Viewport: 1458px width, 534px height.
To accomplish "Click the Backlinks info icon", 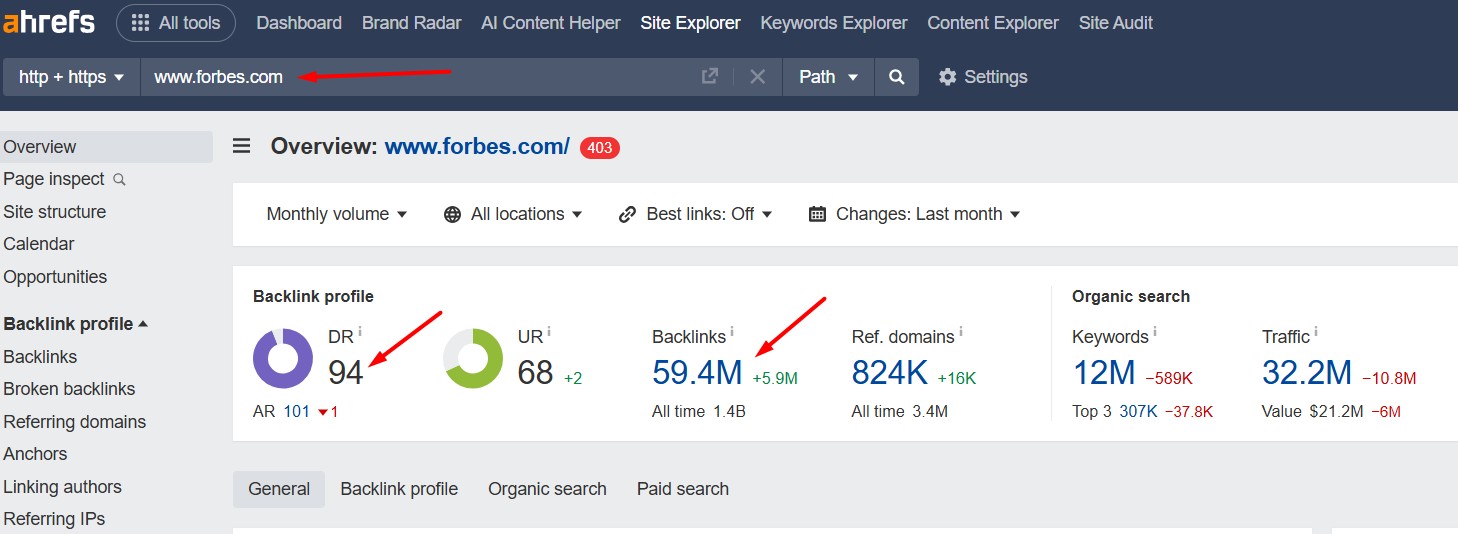I will 732,332.
